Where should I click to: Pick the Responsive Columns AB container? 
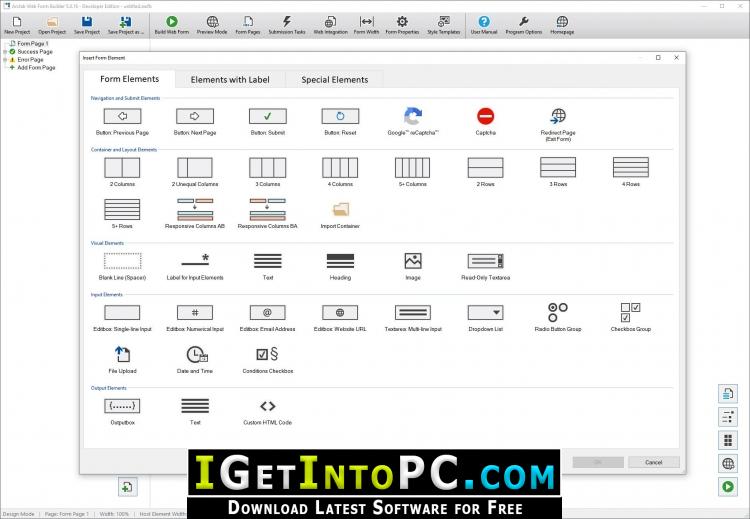point(195,214)
